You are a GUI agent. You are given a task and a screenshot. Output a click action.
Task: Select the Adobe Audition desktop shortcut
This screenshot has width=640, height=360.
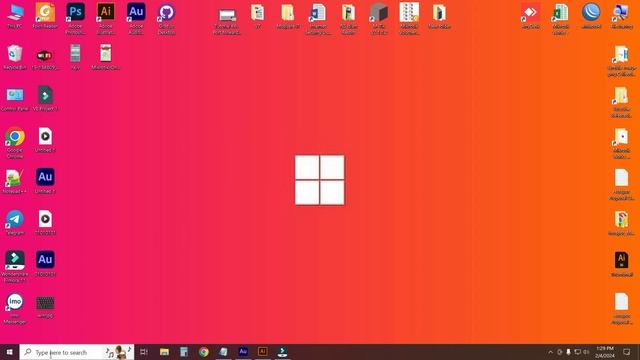(x=136, y=18)
